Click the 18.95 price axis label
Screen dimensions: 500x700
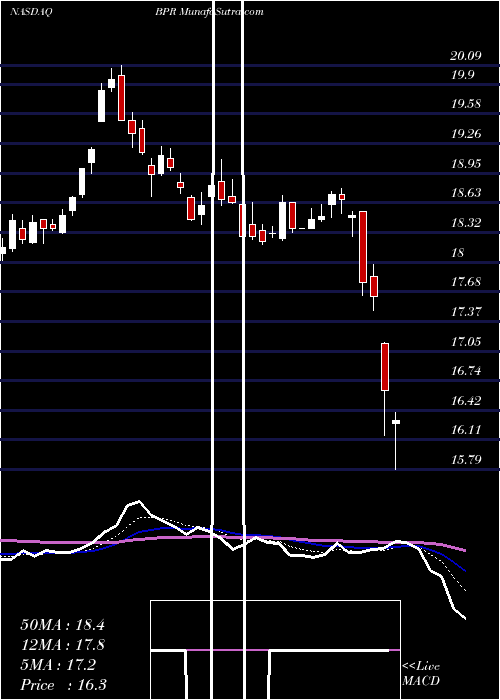click(466, 163)
